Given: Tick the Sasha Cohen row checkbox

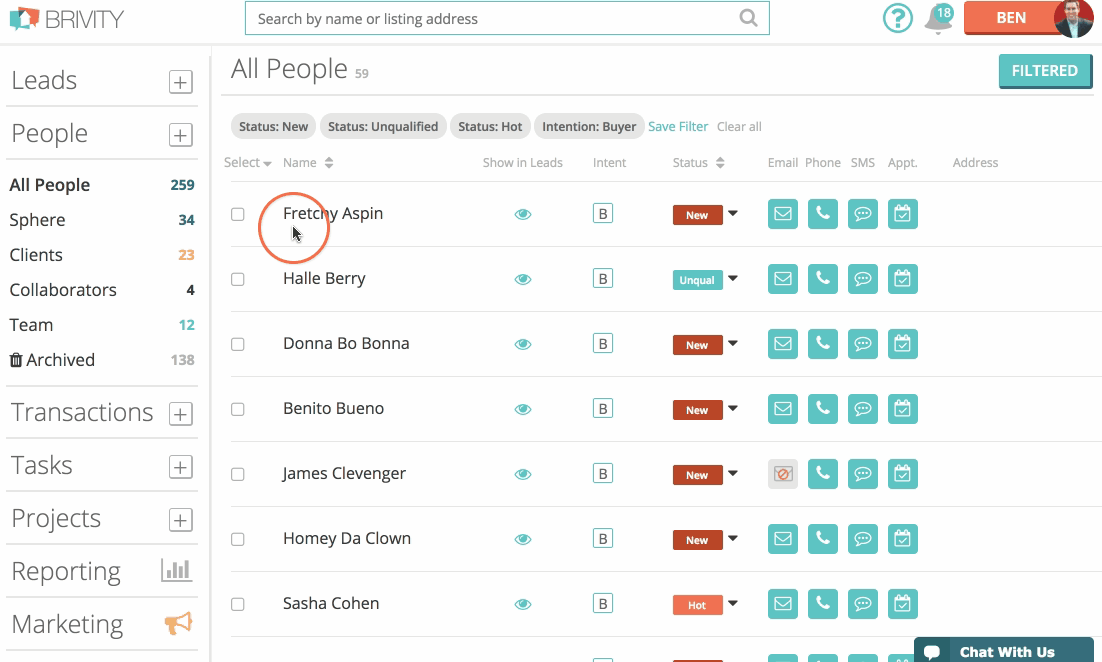Looking at the screenshot, I should (x=238, y=604).
